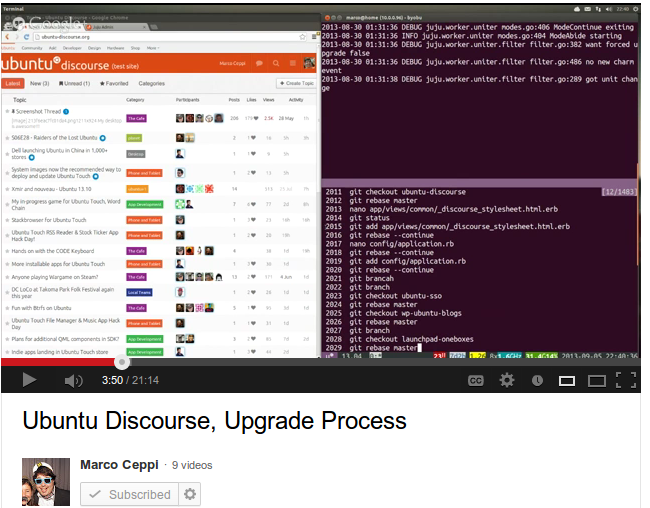Screen dimensions: 650x508
Task: Select the New (3) tab
Action: pos(39,83)
